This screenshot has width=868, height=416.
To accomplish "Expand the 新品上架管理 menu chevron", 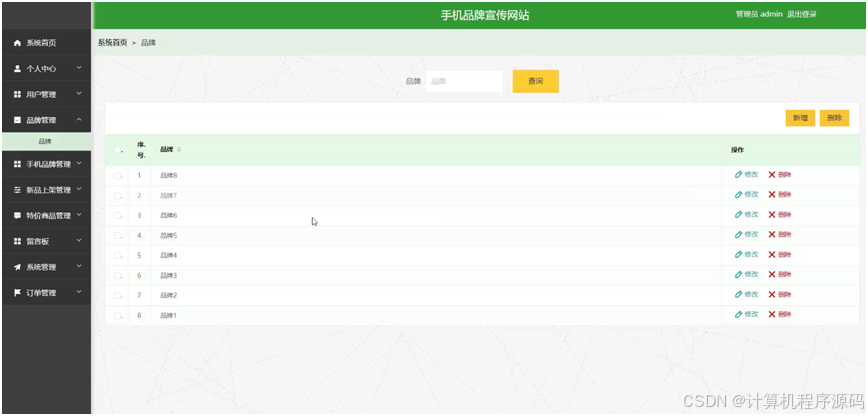I will coord(79,189).
